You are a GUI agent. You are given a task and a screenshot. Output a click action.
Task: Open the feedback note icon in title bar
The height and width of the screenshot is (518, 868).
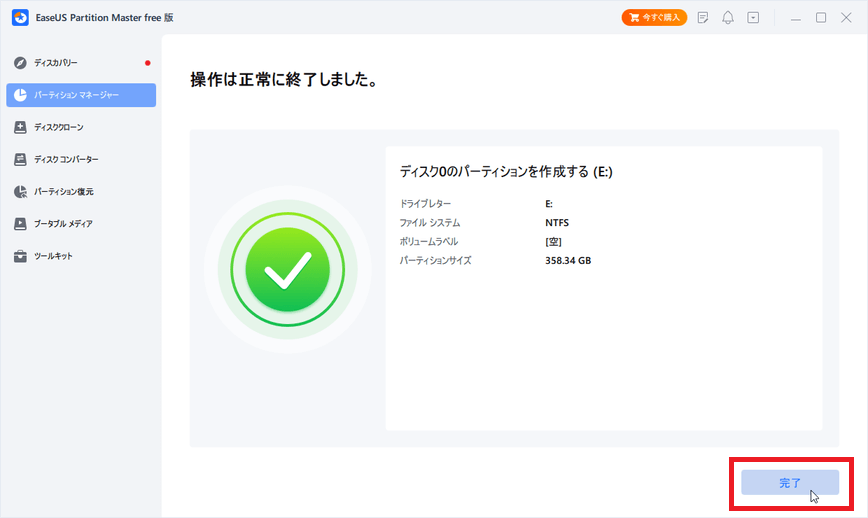tap(703, 18)
